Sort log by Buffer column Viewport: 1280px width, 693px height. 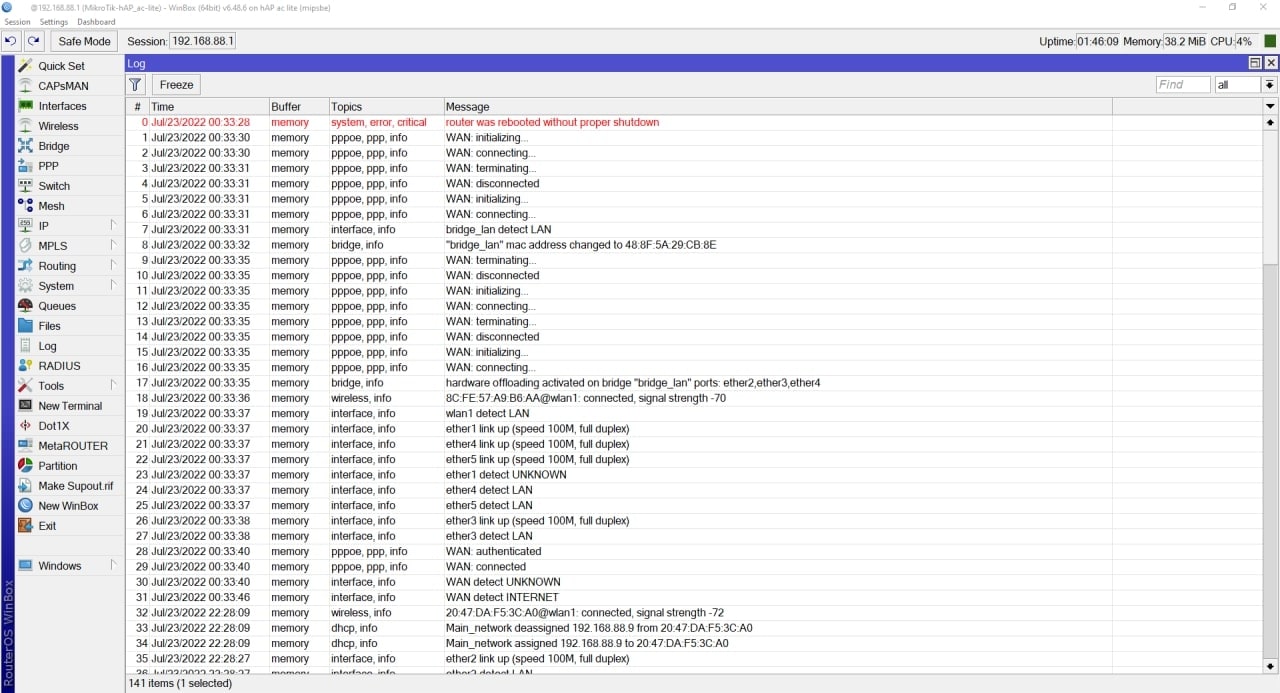[298, 106]
